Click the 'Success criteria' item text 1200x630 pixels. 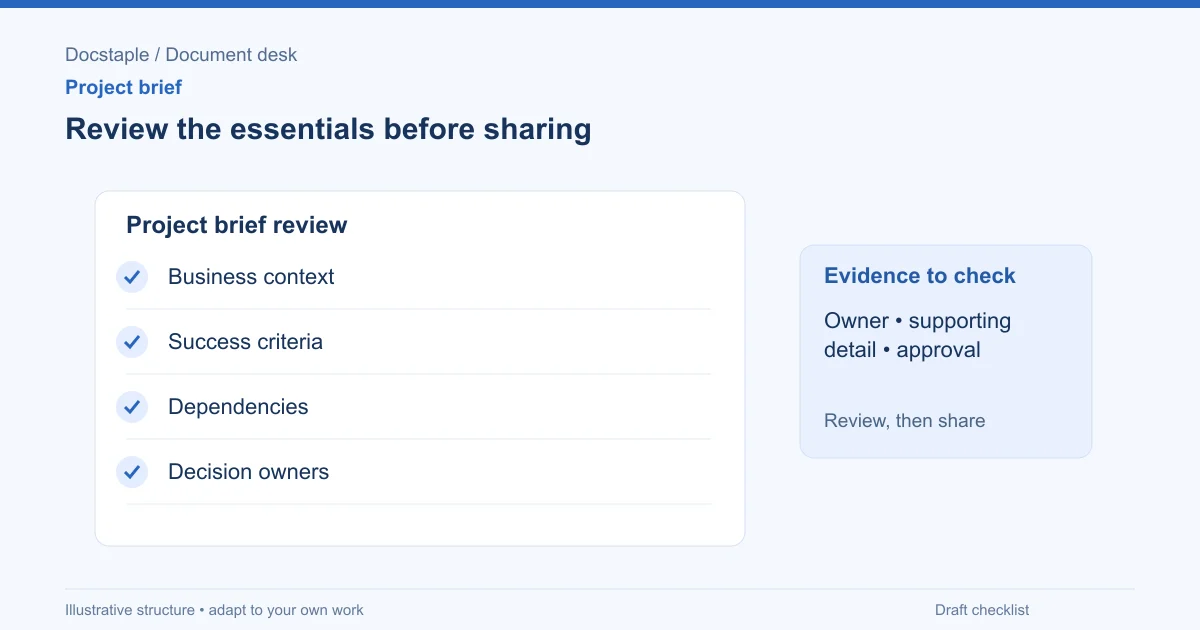245,342
